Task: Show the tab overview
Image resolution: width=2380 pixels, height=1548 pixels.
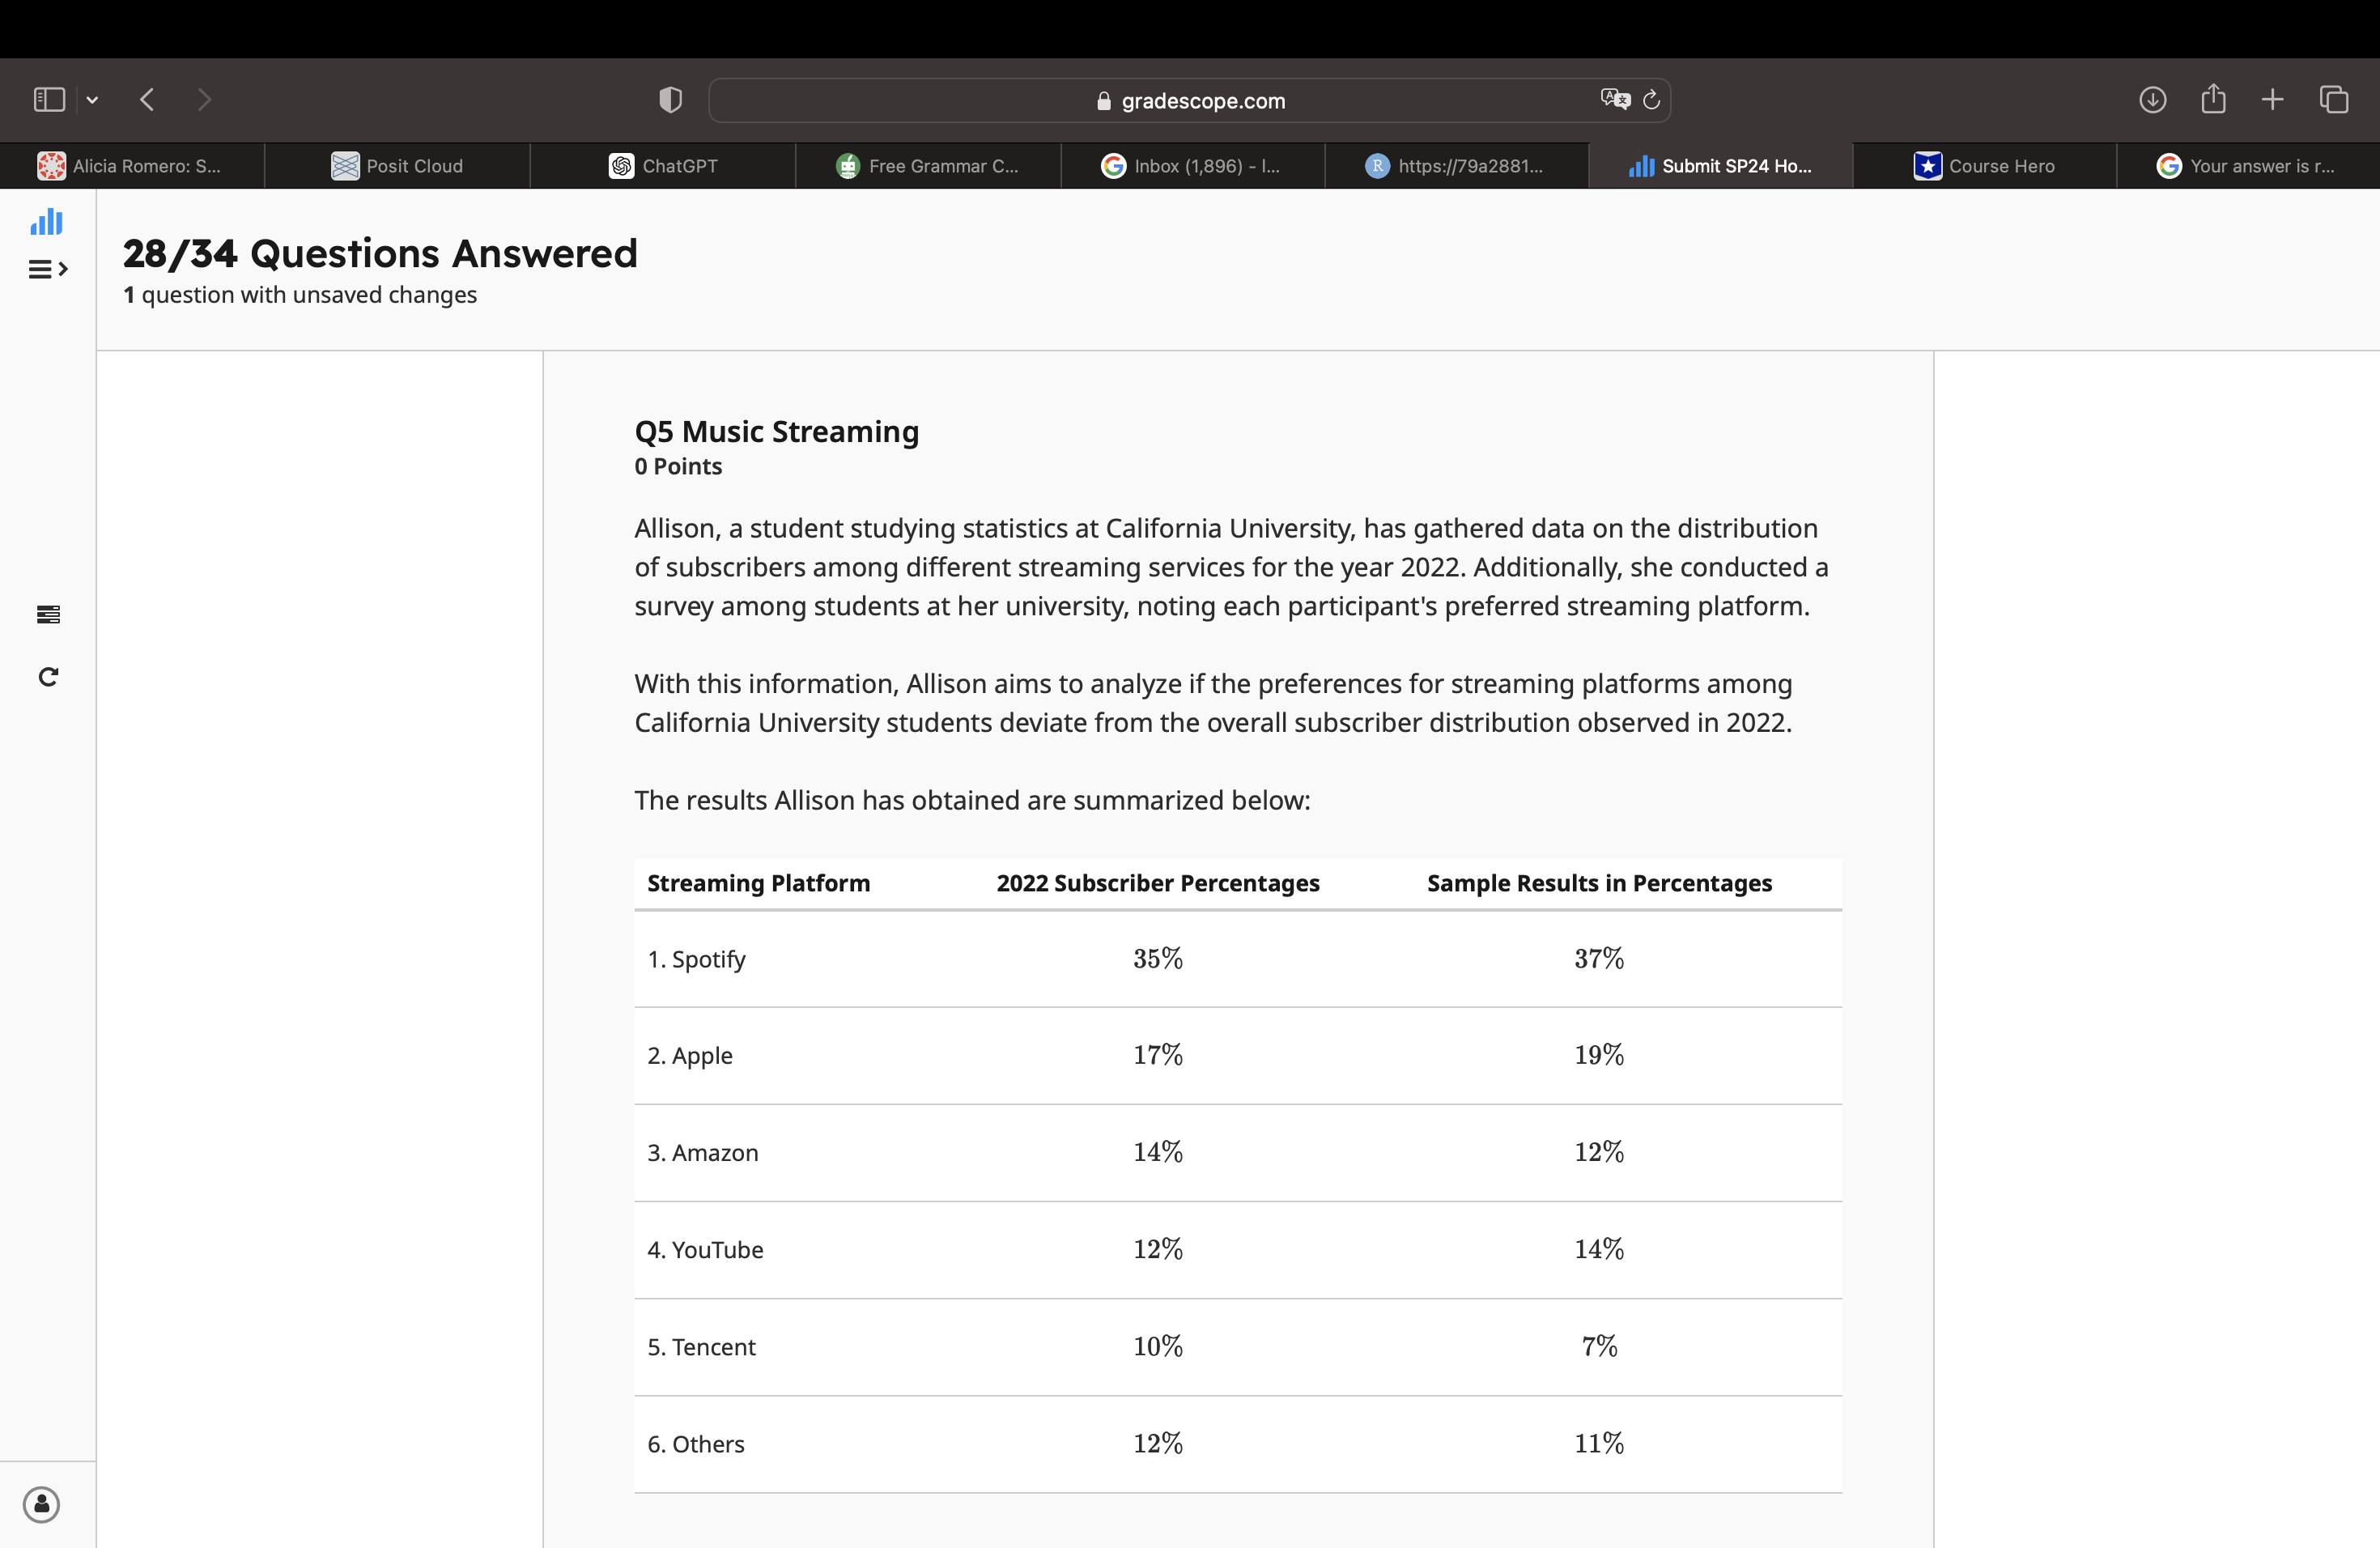Action: pyautogui.click(x=2333, y=100)
